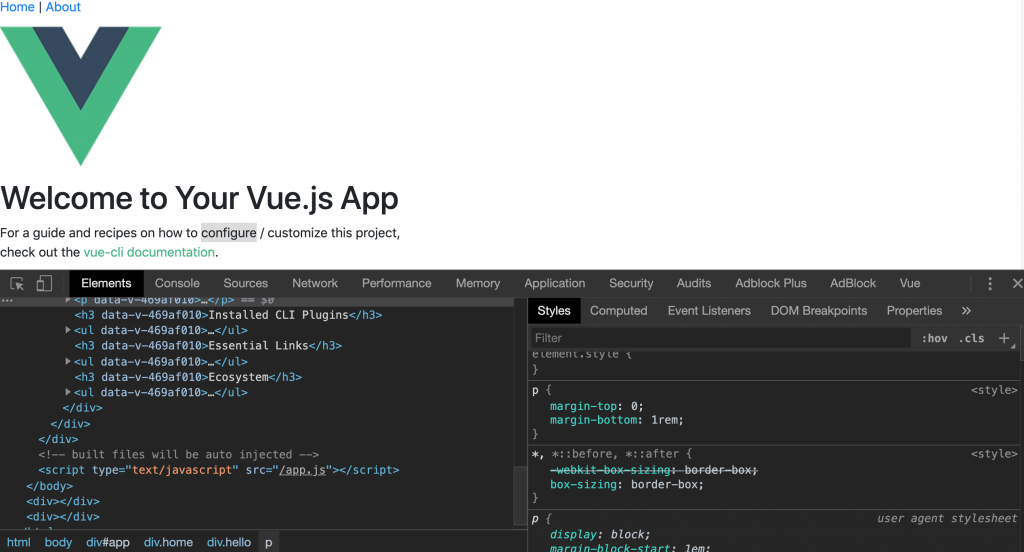Open the Audits tab
The image size is (1024, 552).
[694, 284]
